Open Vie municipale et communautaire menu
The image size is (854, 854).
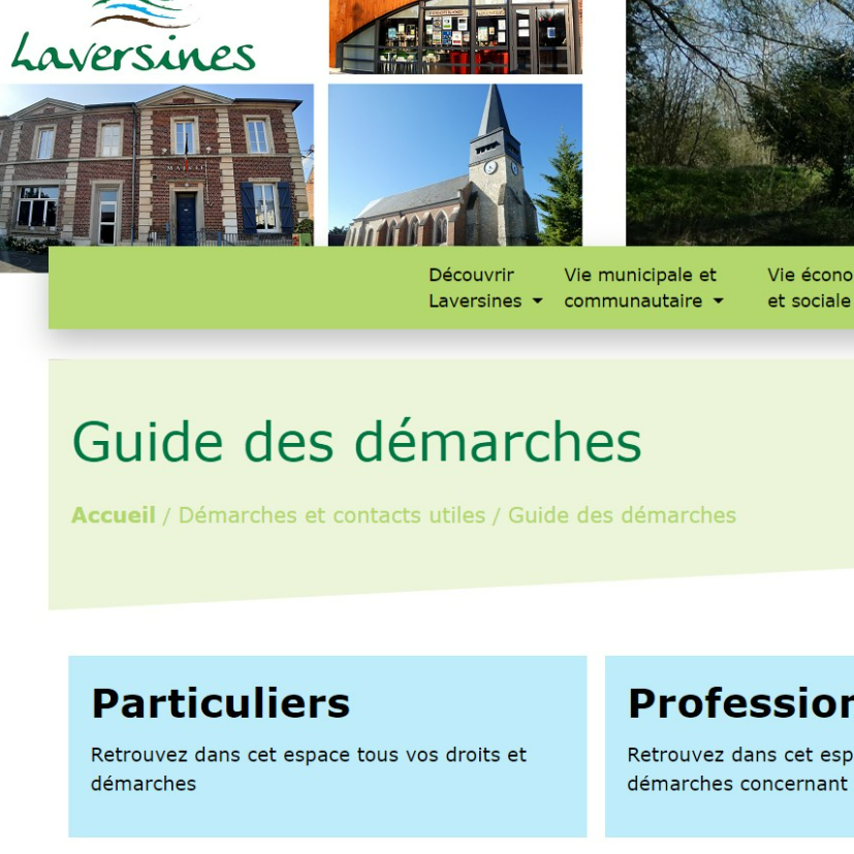pos(640,288)
